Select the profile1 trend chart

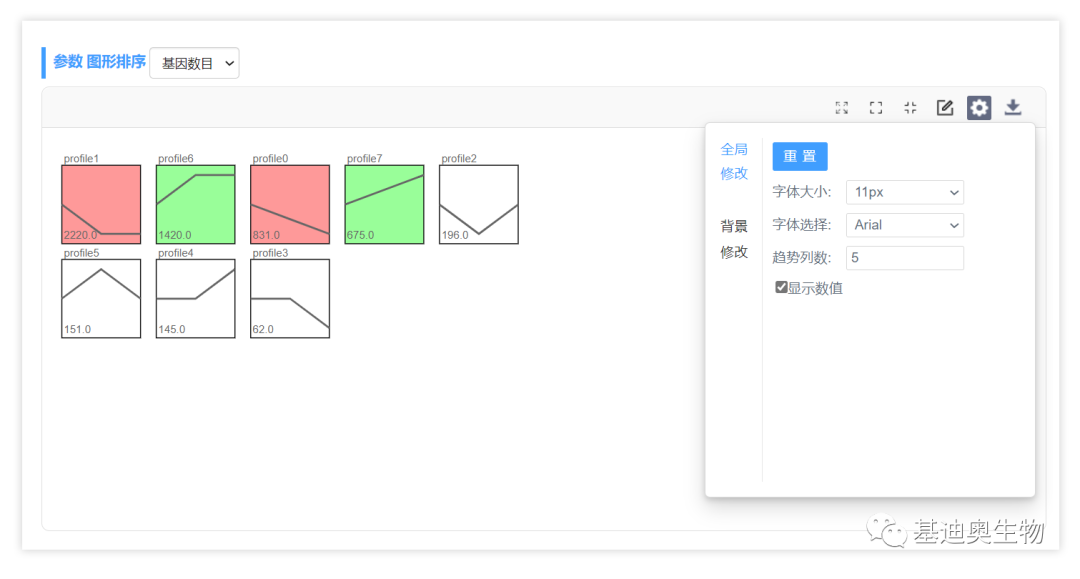[101, 204]
